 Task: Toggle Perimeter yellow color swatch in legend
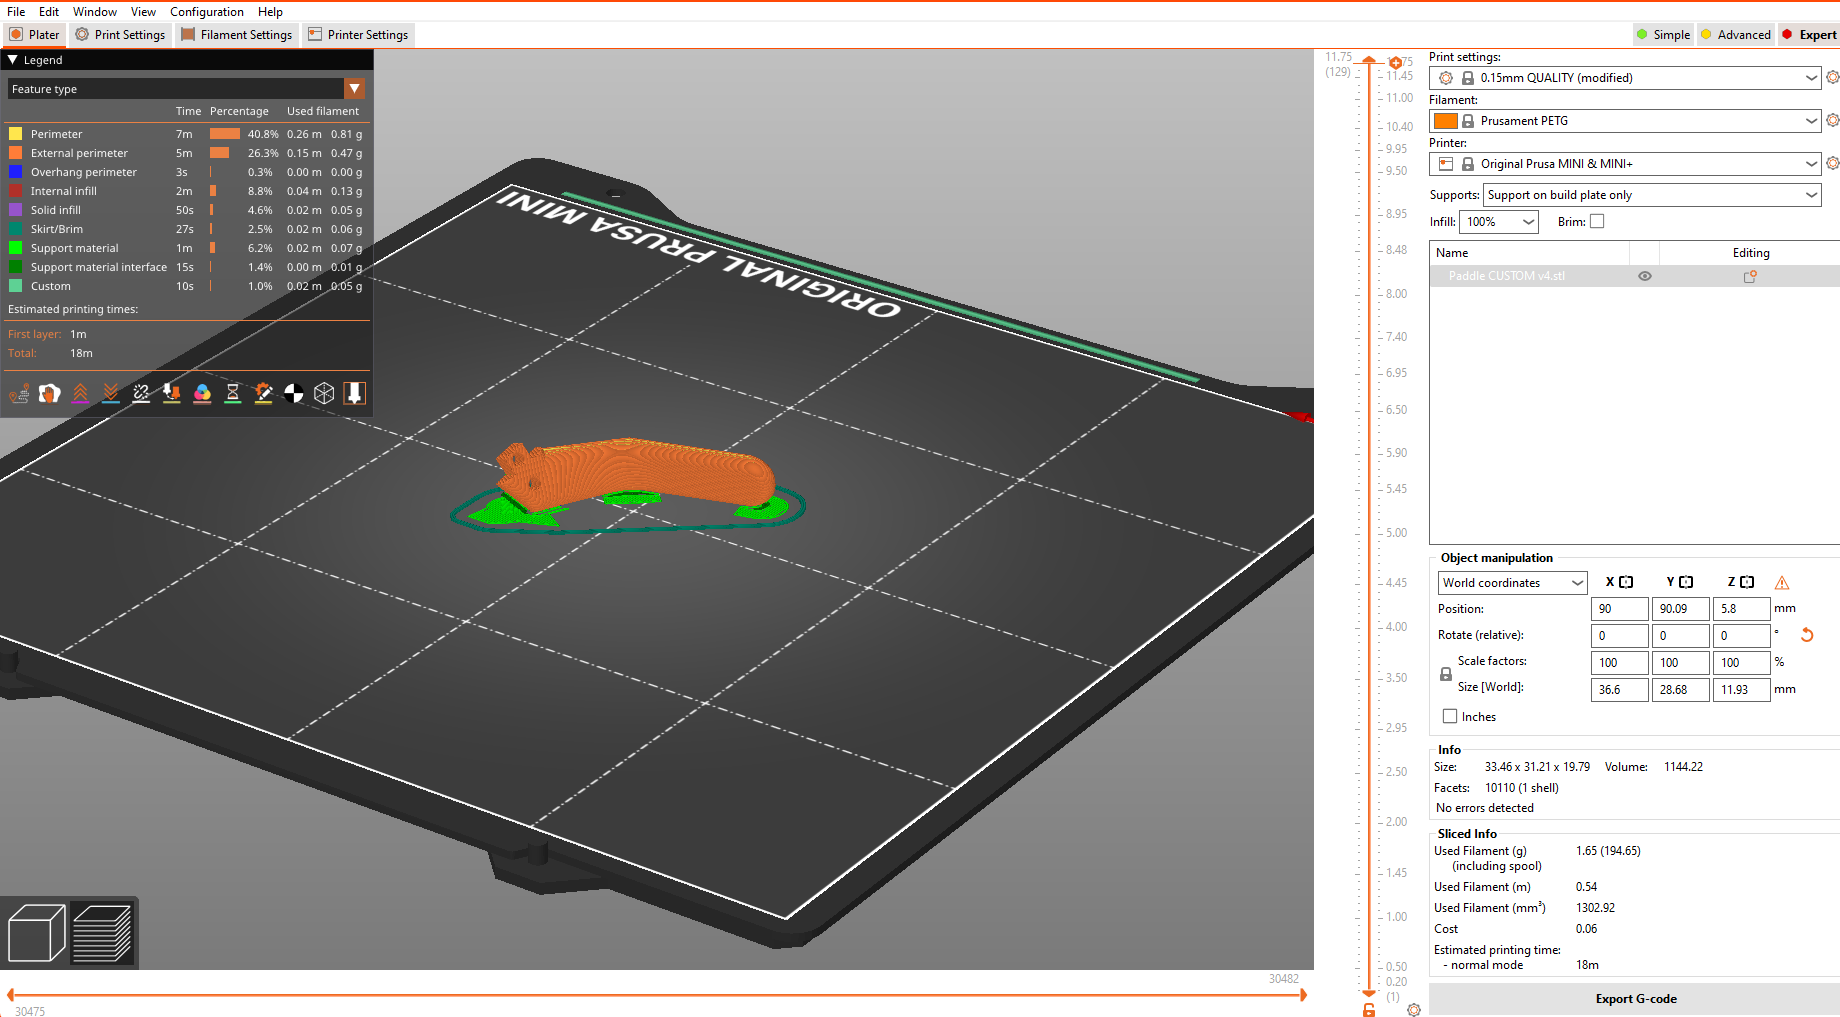coord(15,134)
